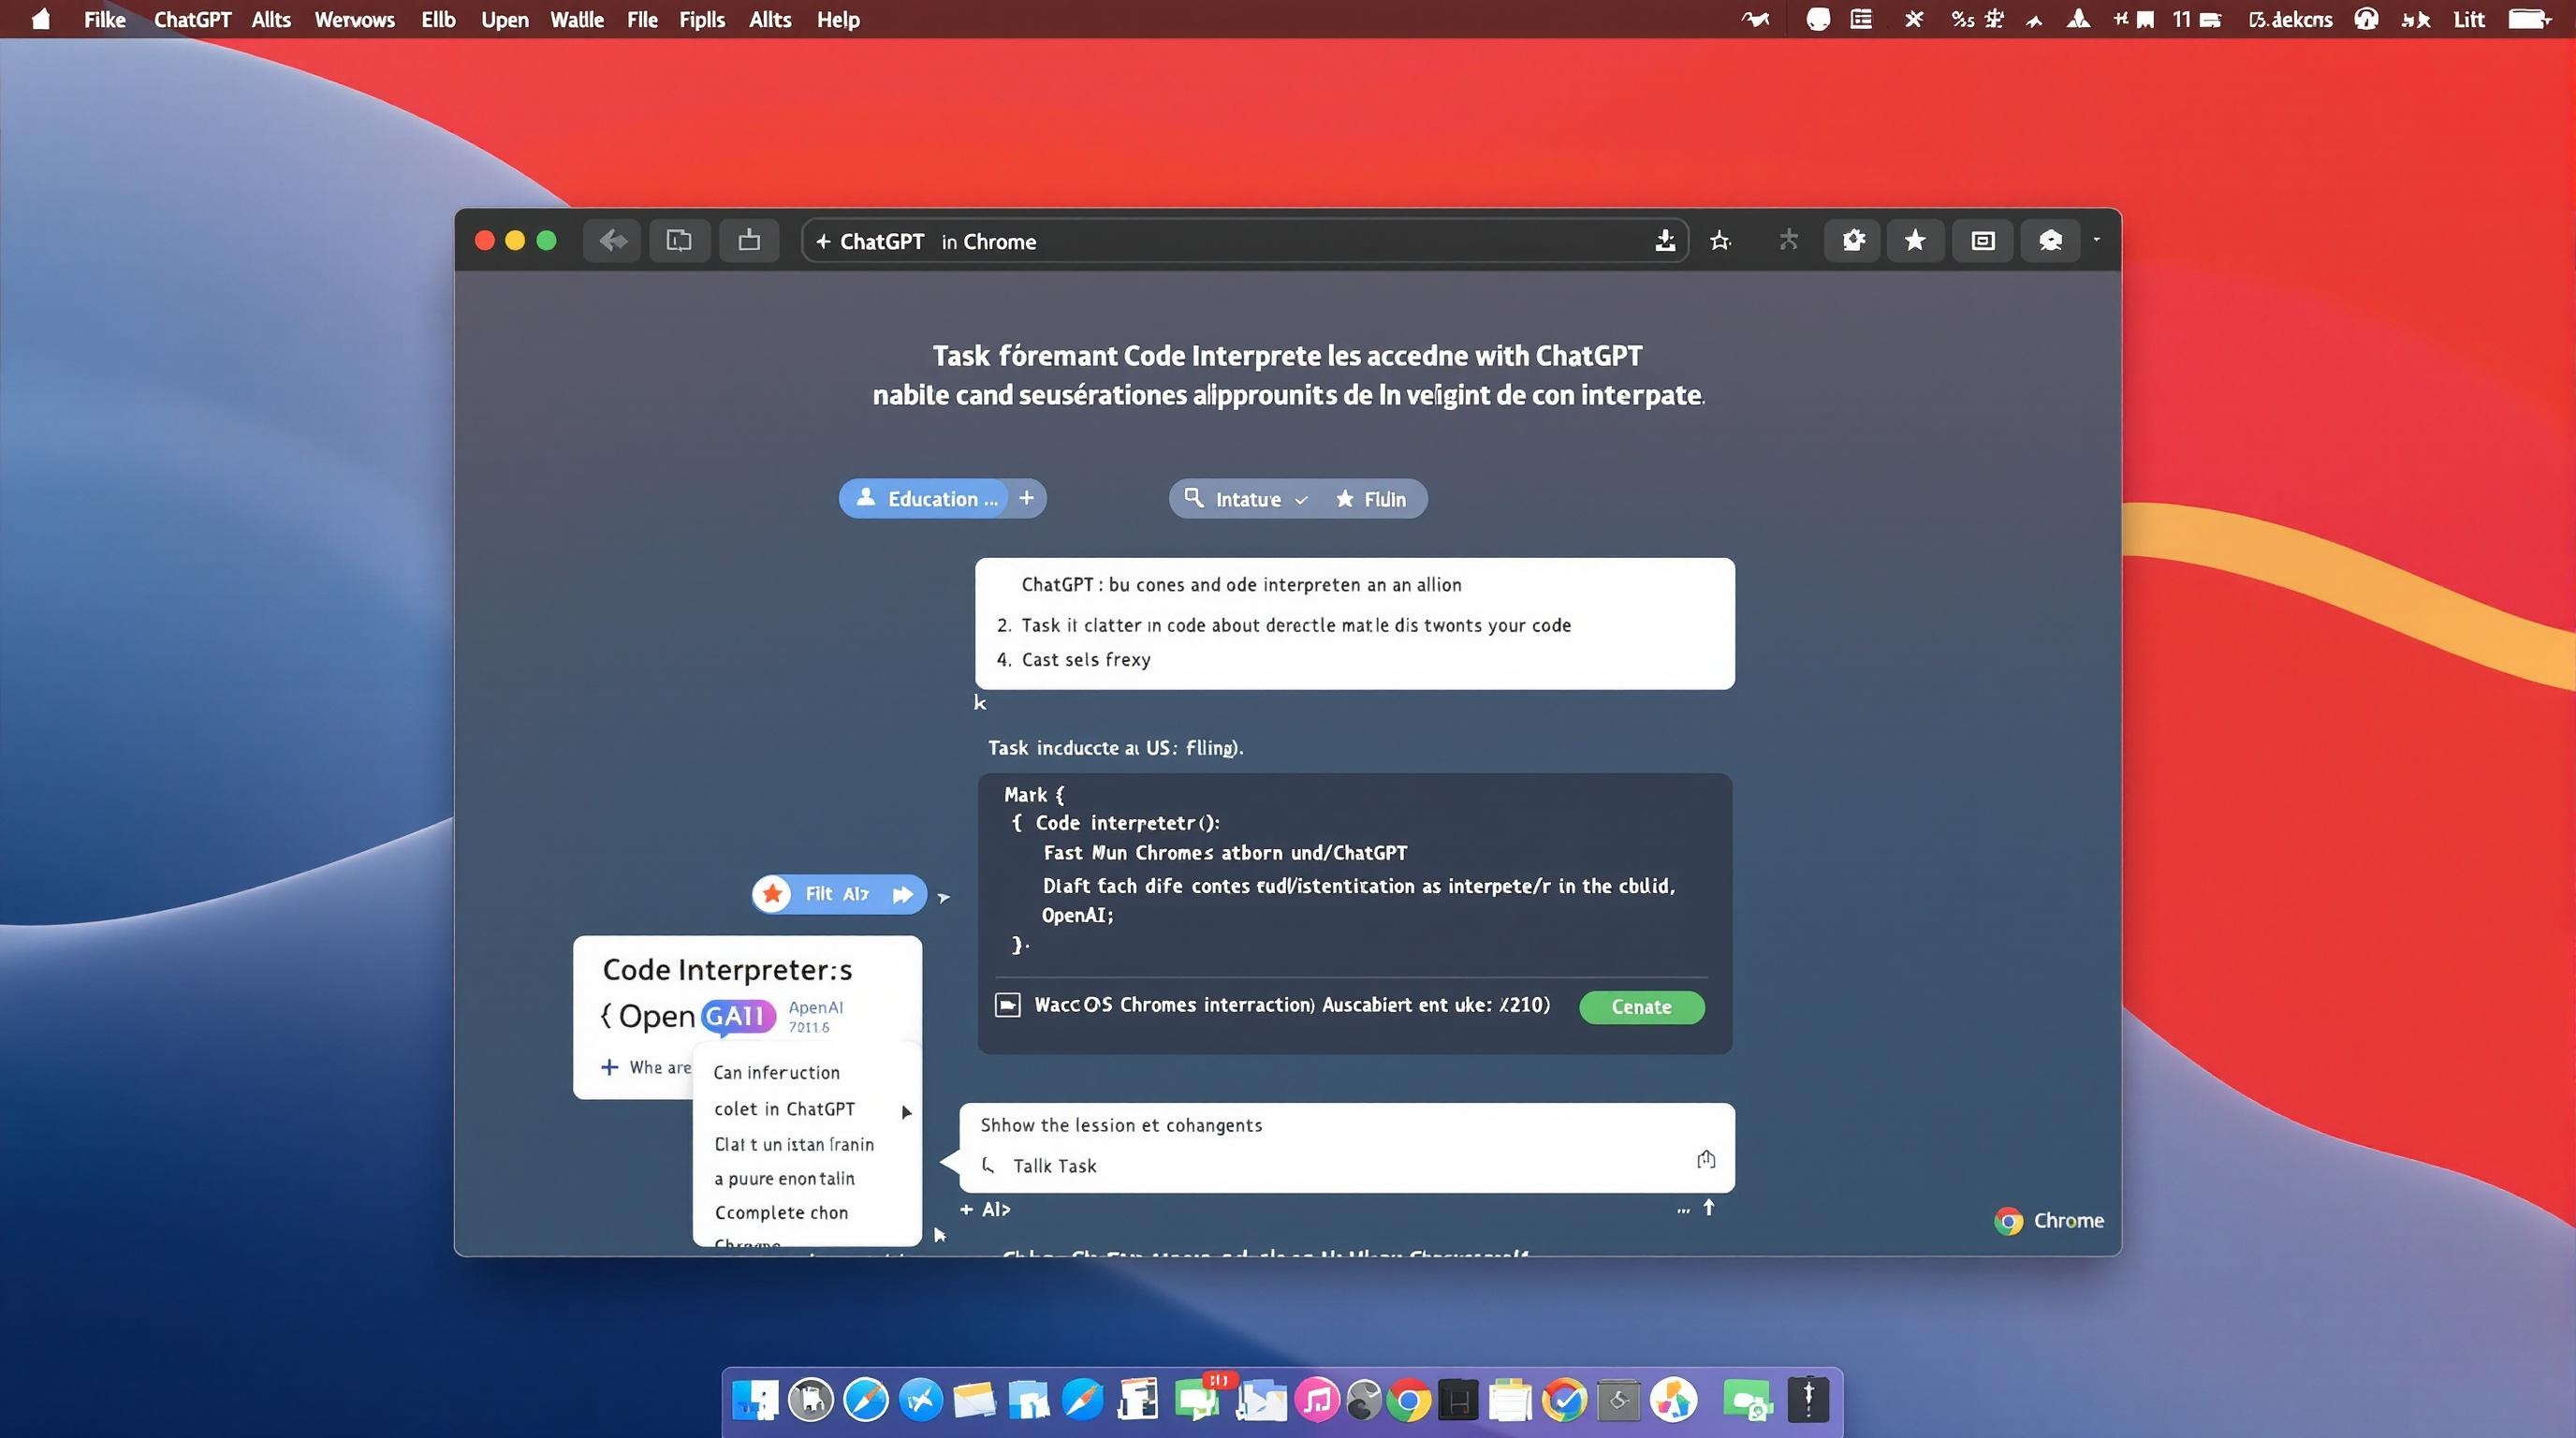Open the yellow Notes icon in dock
Screen dimensions: 2576x1438
tap(1510, 1400)
